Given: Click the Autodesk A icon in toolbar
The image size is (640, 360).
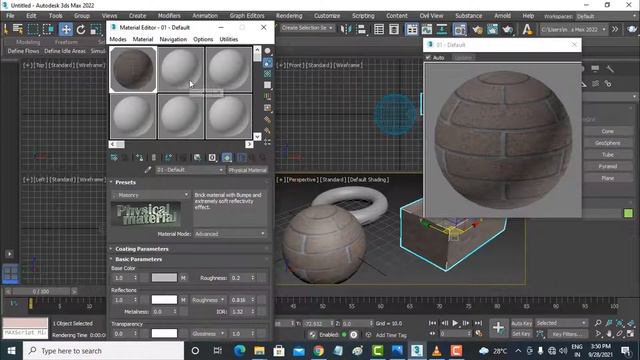Looking at the screenshot, I should click(527, 29).
